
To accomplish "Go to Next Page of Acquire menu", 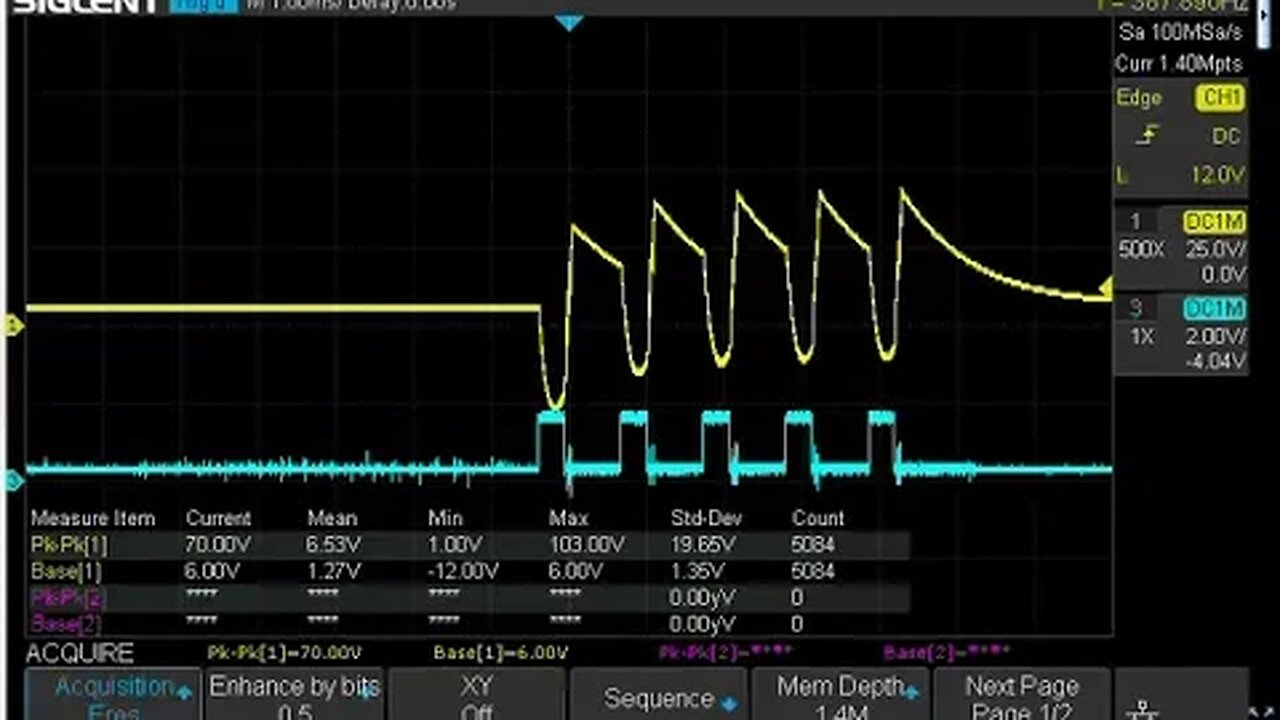I will point(1021,695).
